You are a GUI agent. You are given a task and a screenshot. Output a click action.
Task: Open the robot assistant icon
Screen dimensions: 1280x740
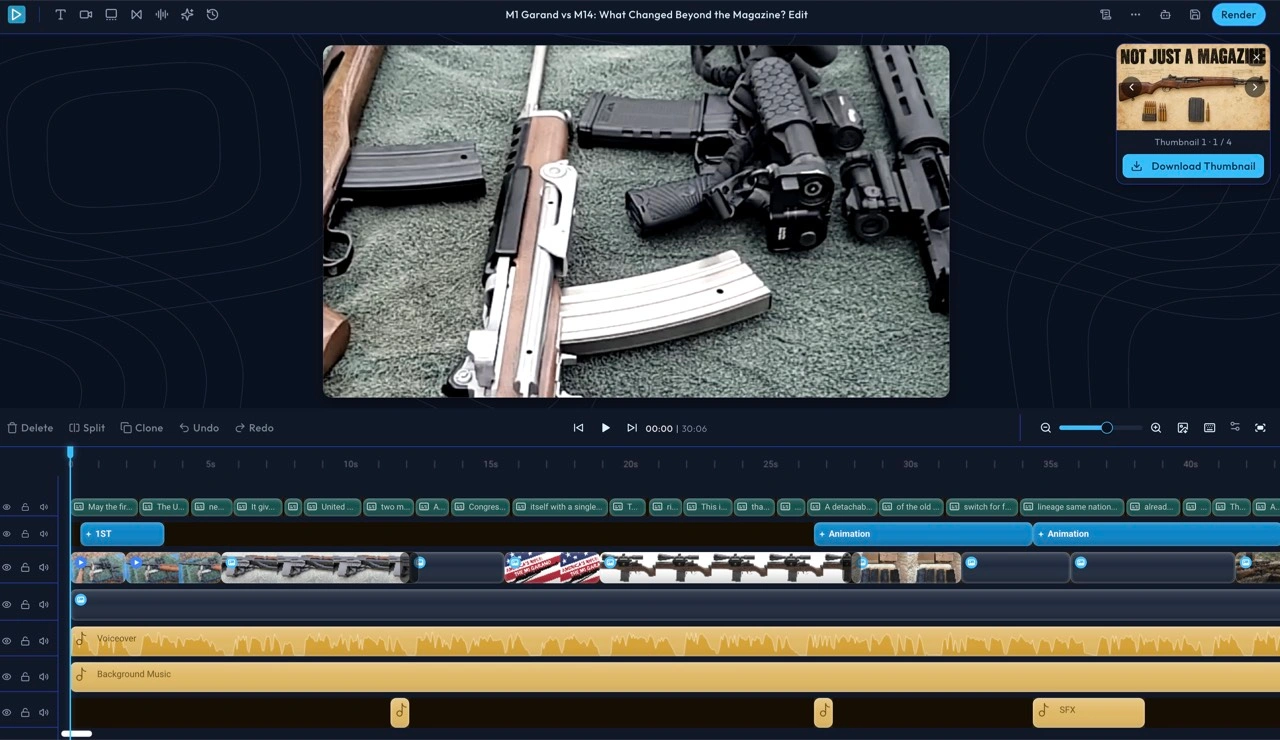click(x=1165, y=15)
